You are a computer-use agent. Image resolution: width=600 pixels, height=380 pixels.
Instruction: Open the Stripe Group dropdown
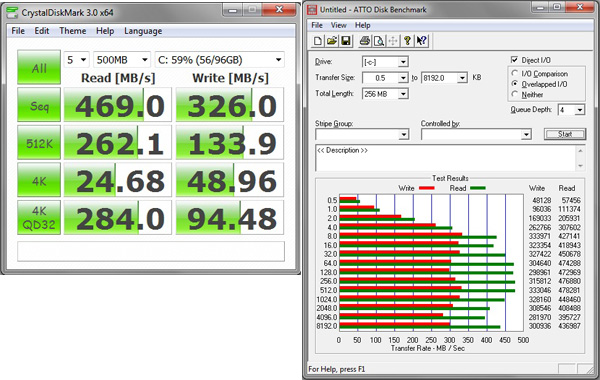pyautogui.click(x=362, y=134)
